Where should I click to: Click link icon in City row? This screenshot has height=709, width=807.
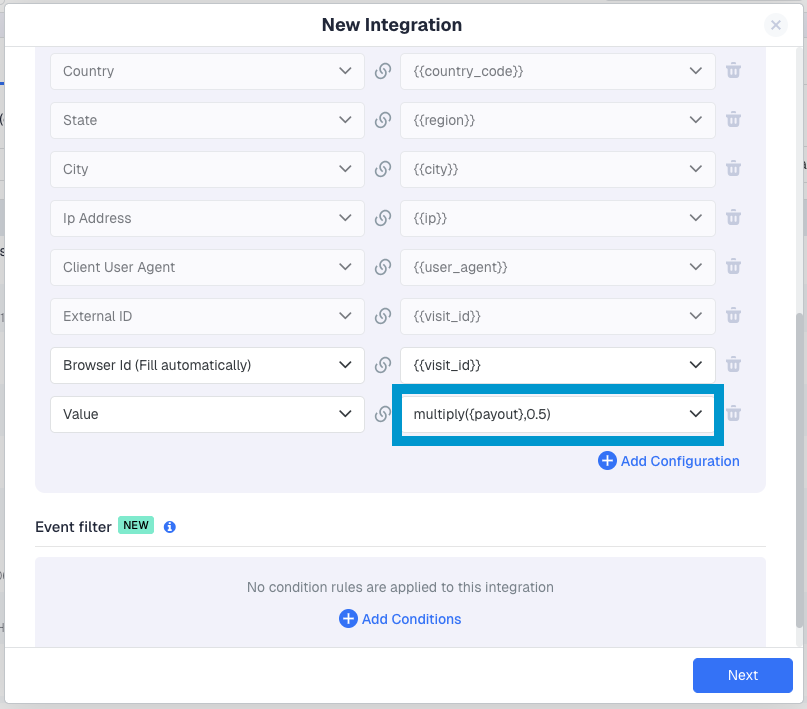coord(382,169)
